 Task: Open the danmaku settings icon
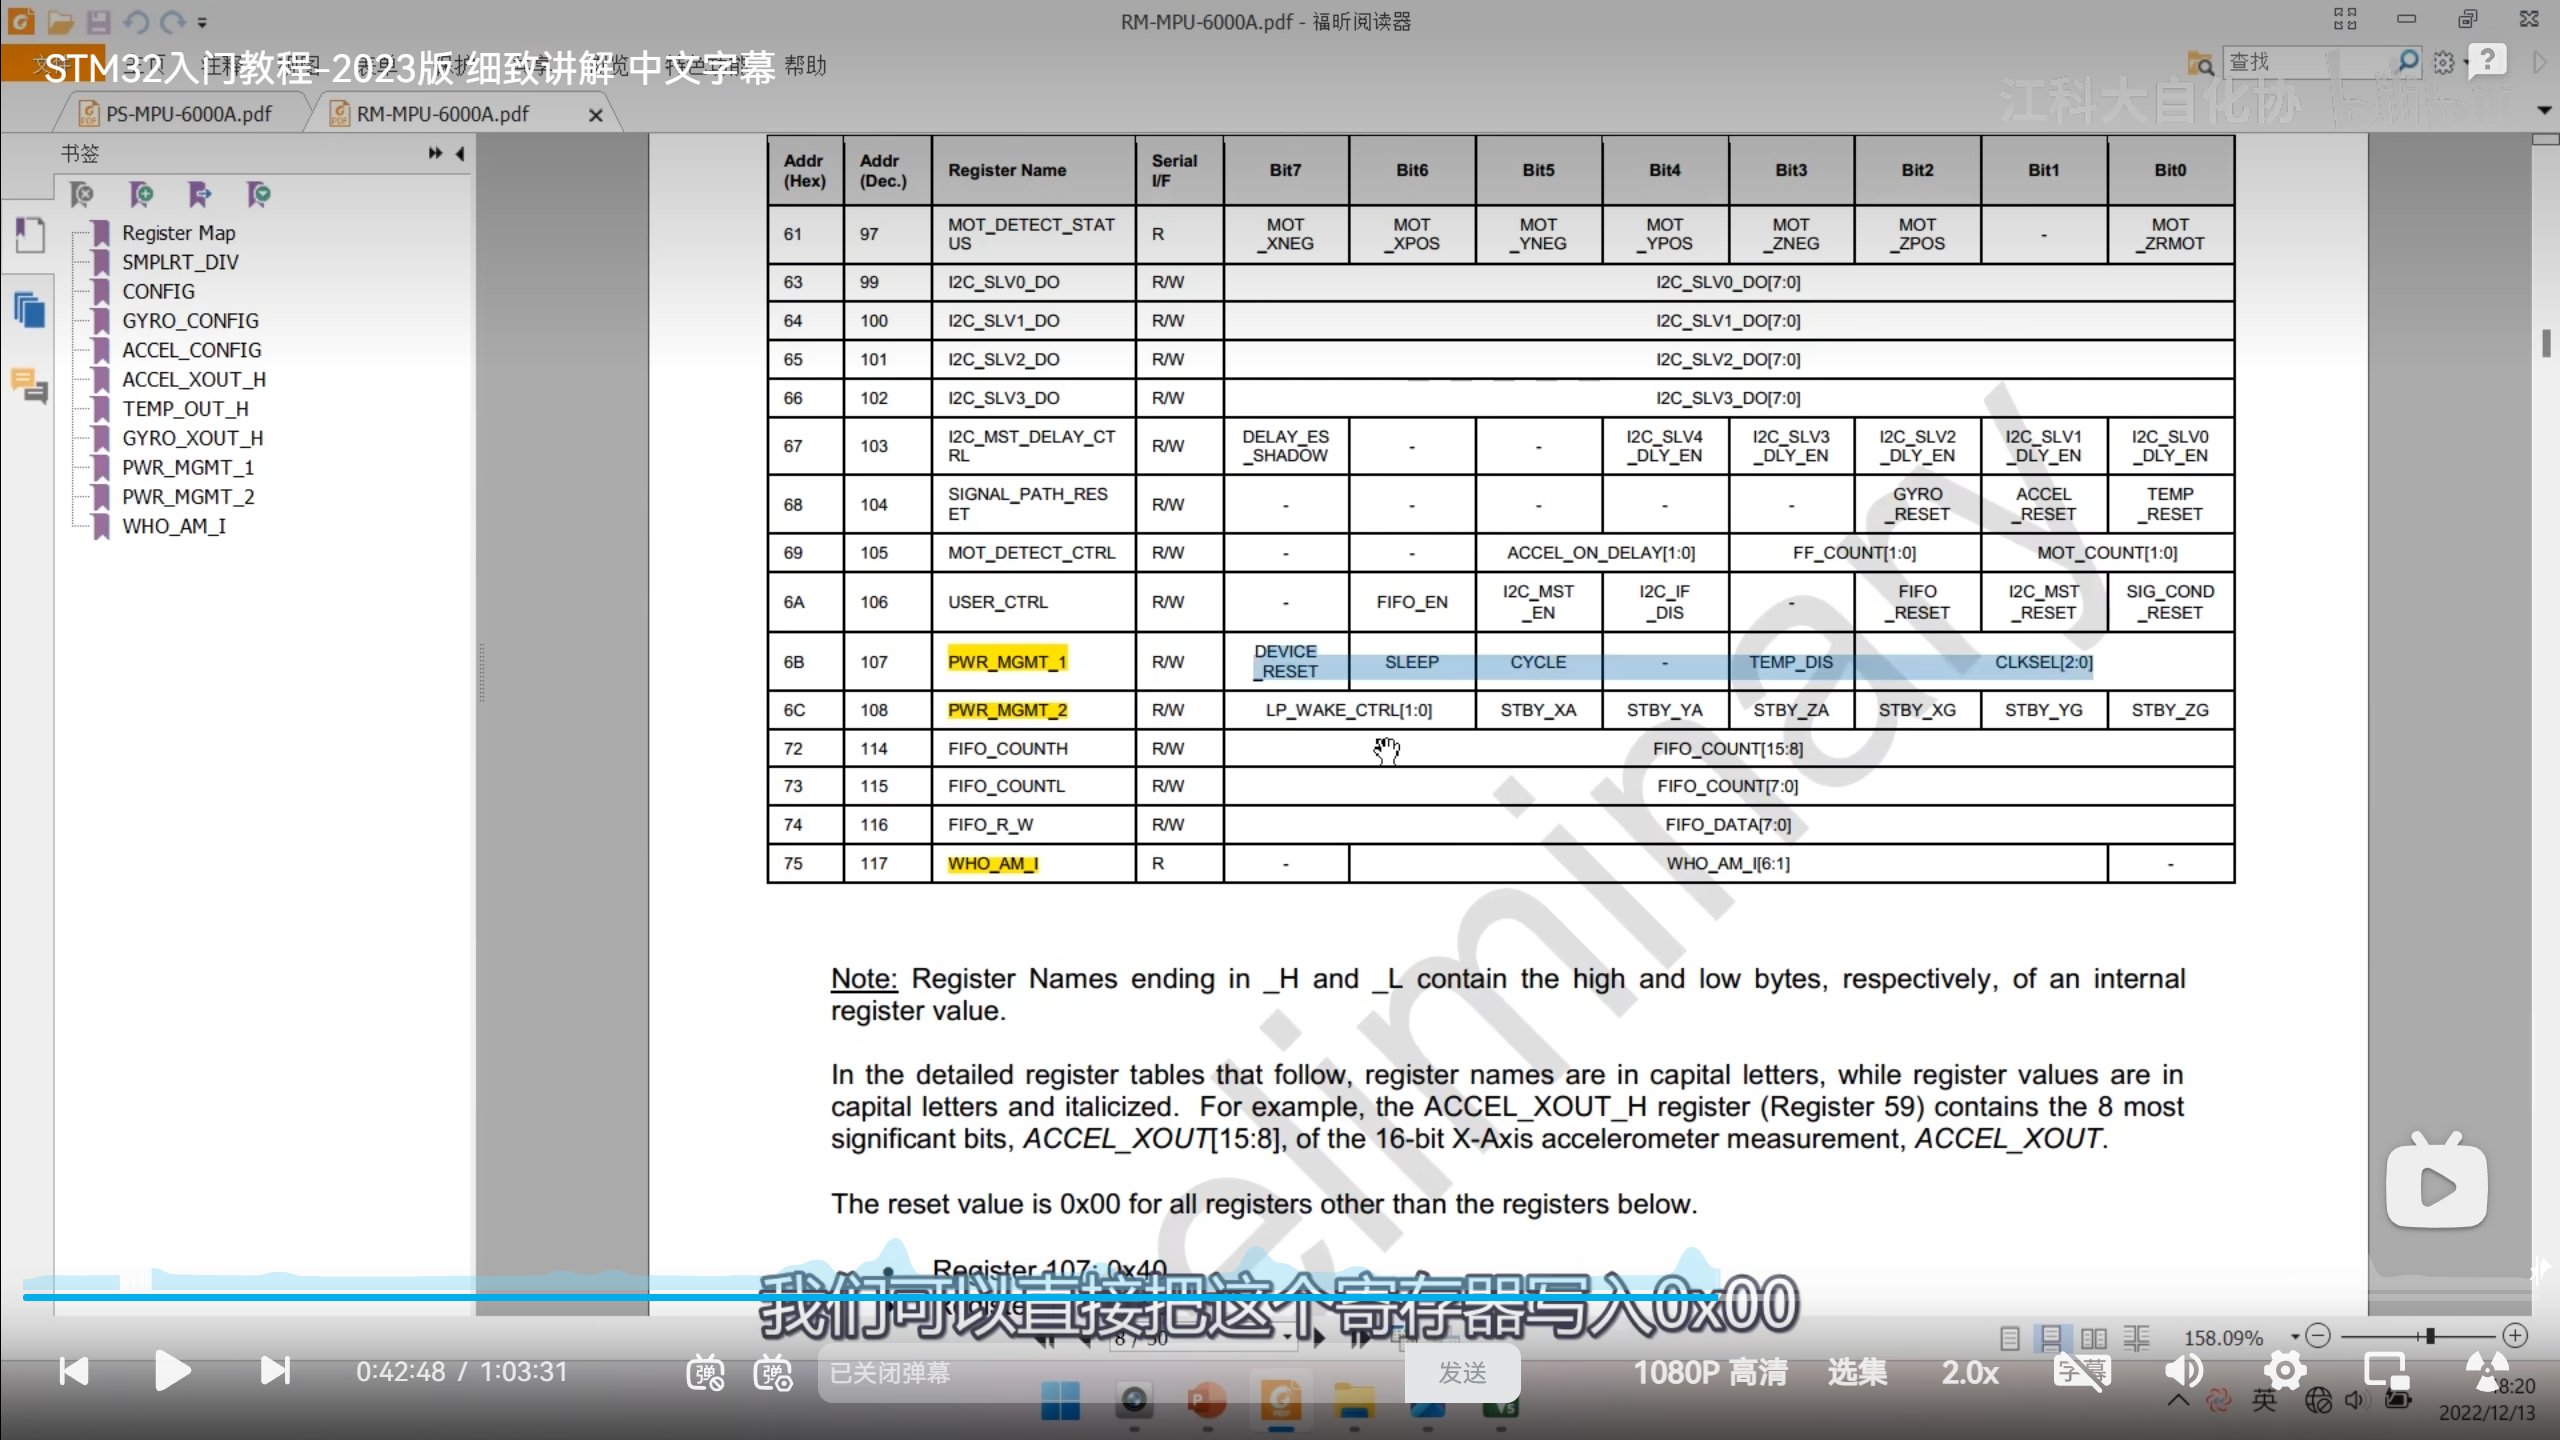[773, 1373]
